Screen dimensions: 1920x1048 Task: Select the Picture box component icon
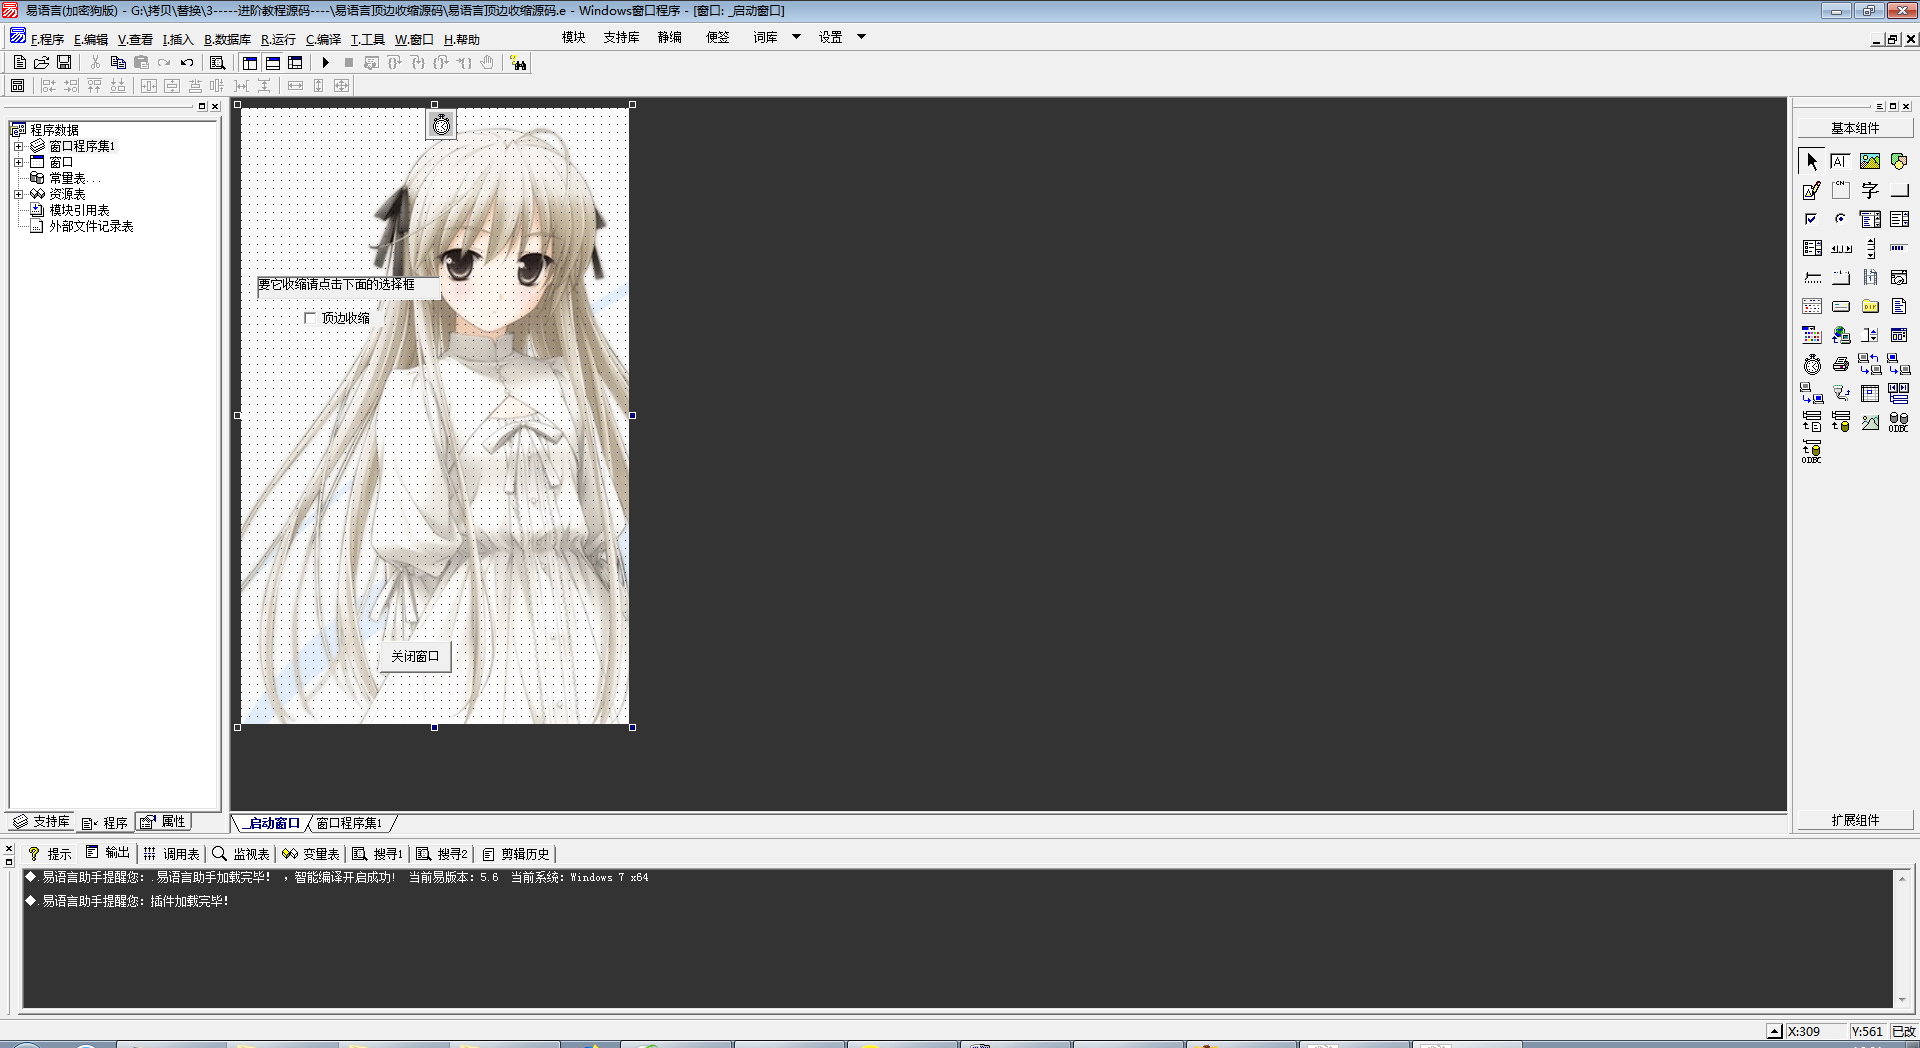(x=1870, y=161)
